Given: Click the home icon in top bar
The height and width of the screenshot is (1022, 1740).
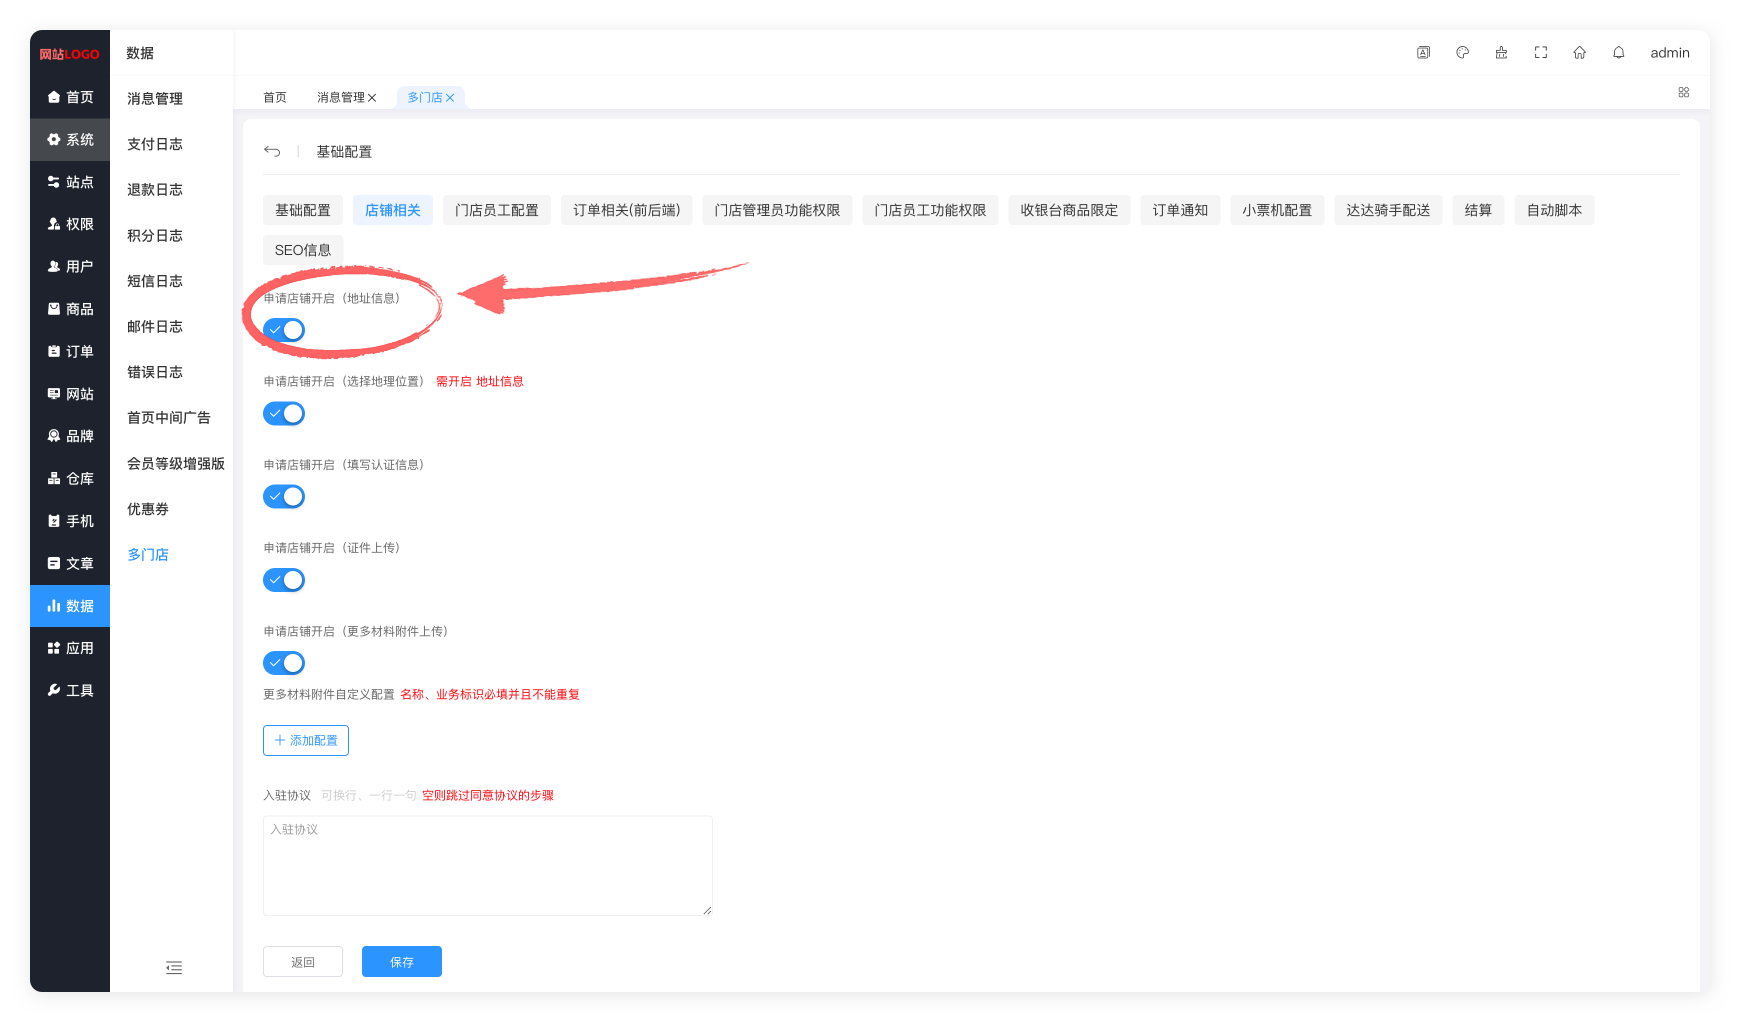Looking at the screenshot, I should (1579, 53).
